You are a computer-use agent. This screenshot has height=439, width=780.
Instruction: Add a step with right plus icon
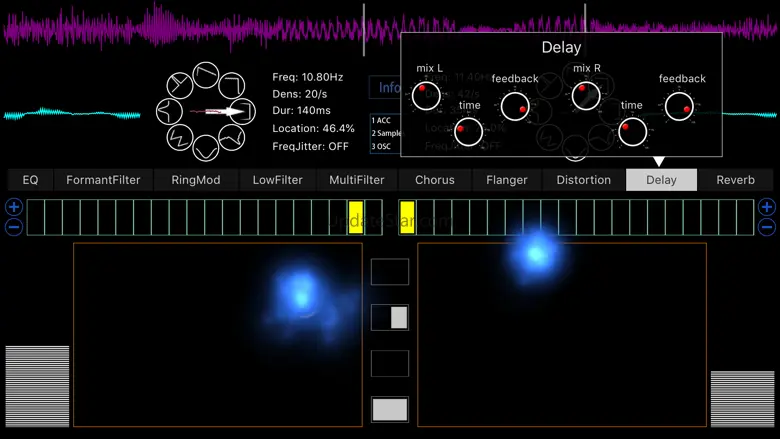[x=767, y=207]
